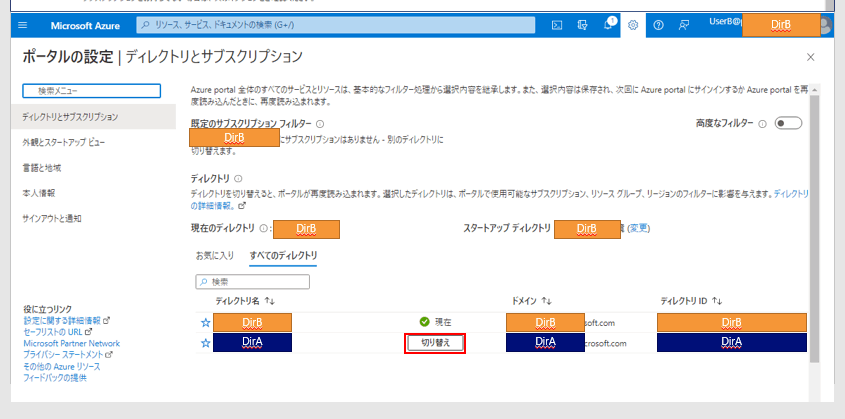
Task: Click the 現在 status on DirB row
Action: click(435, 322)
